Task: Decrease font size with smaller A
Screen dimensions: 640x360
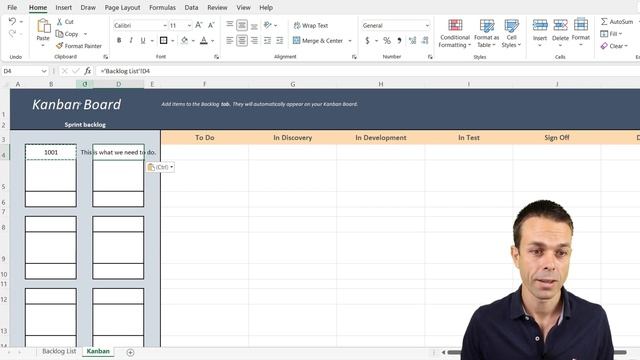Action: click(211, 25)
